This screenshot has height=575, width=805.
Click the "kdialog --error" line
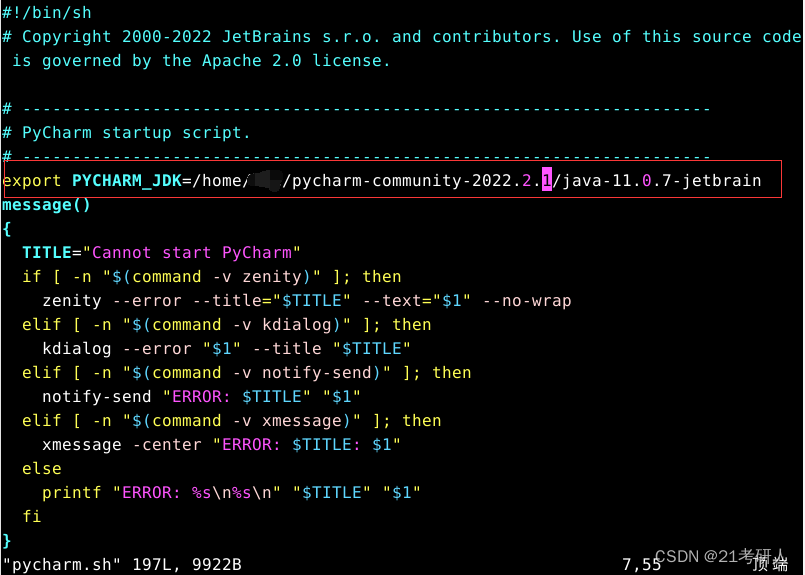point(226,349)
